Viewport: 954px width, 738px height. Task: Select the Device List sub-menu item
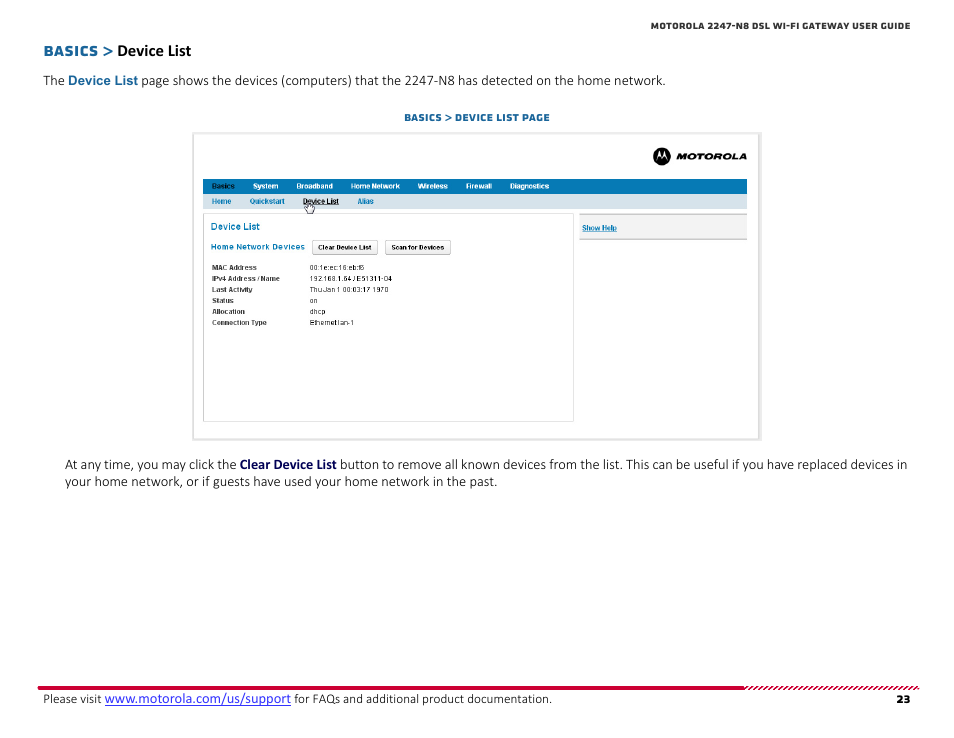[321, 201]
